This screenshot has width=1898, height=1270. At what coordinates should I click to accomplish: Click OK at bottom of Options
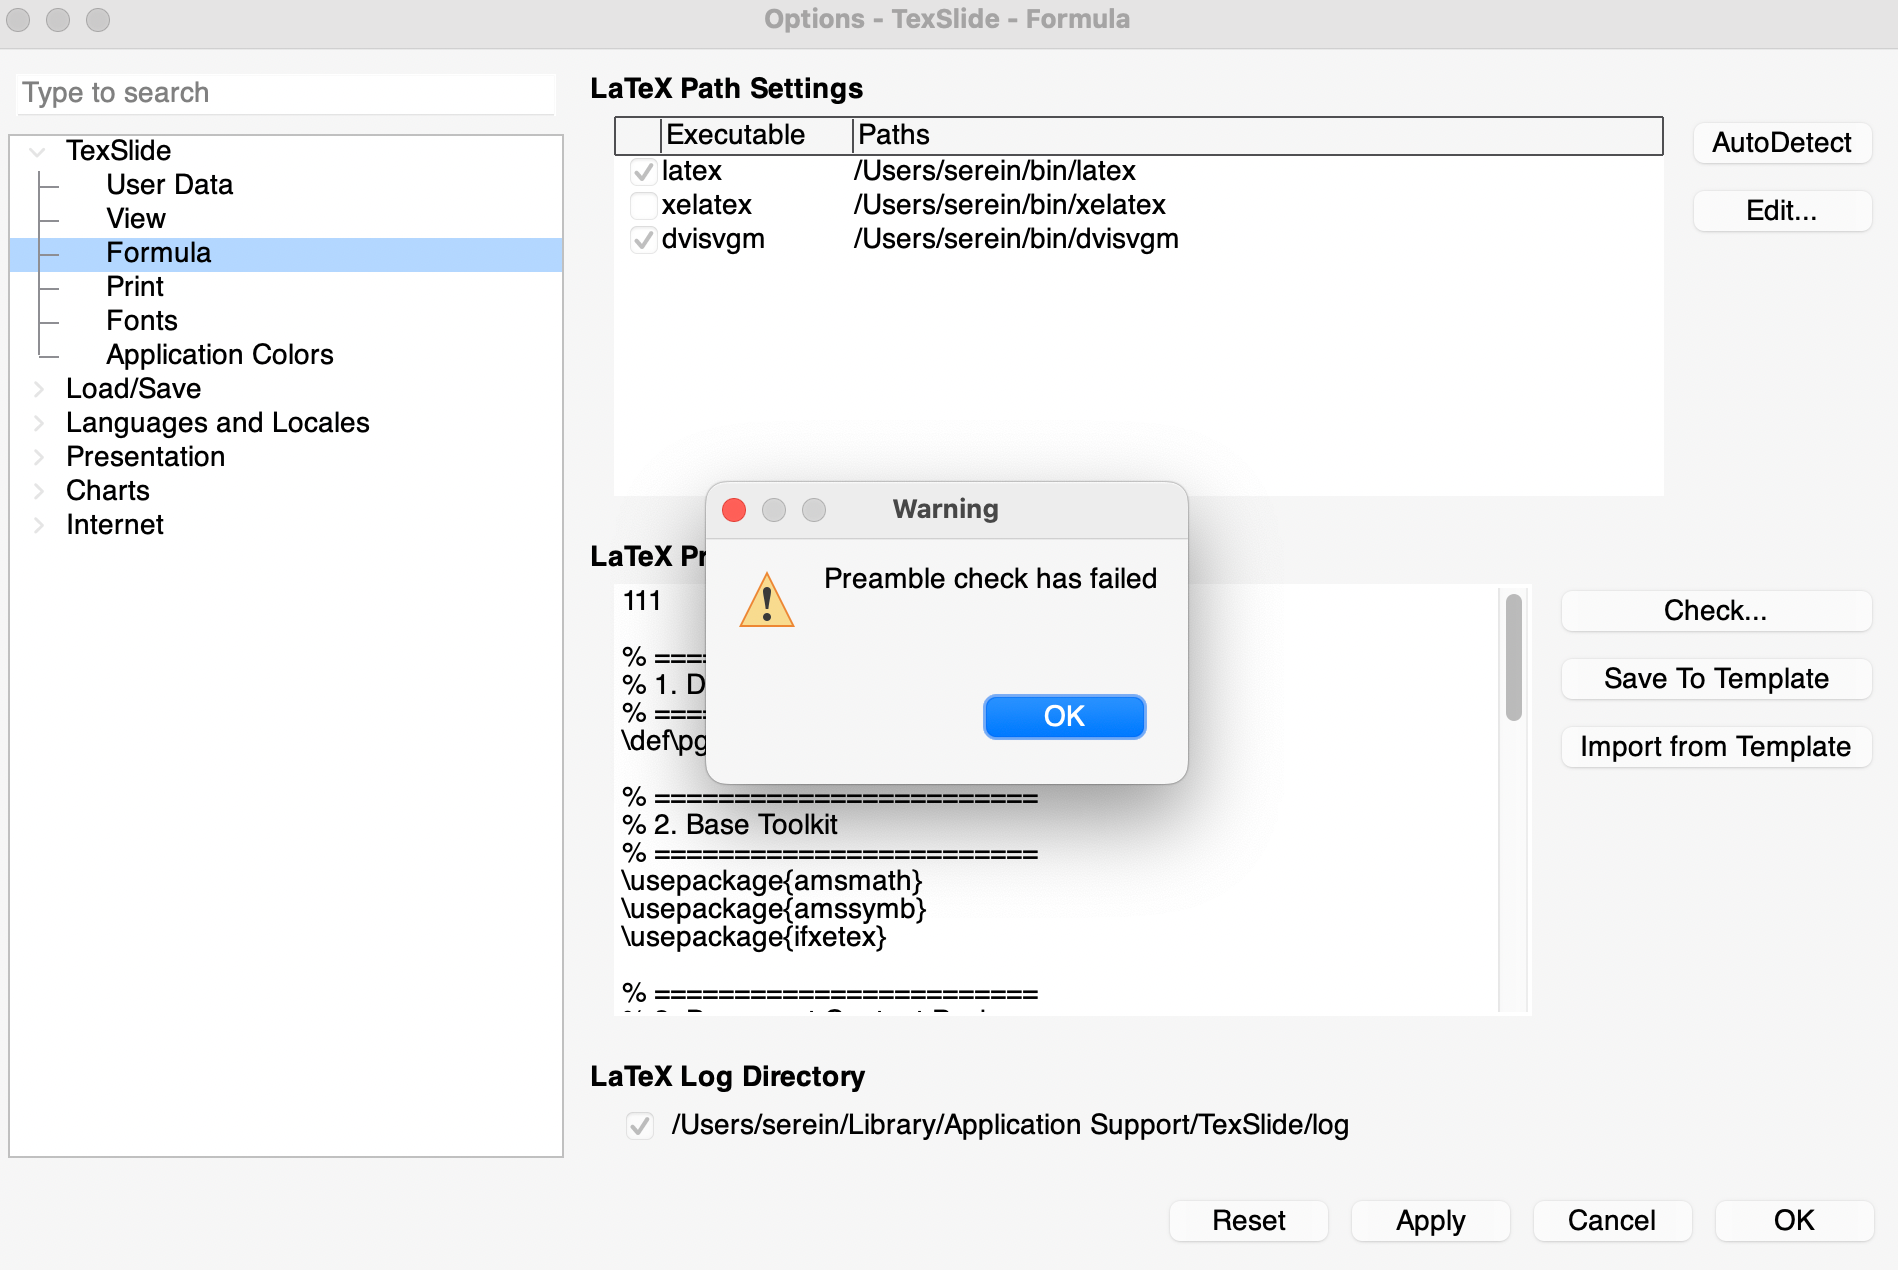1794,1221
